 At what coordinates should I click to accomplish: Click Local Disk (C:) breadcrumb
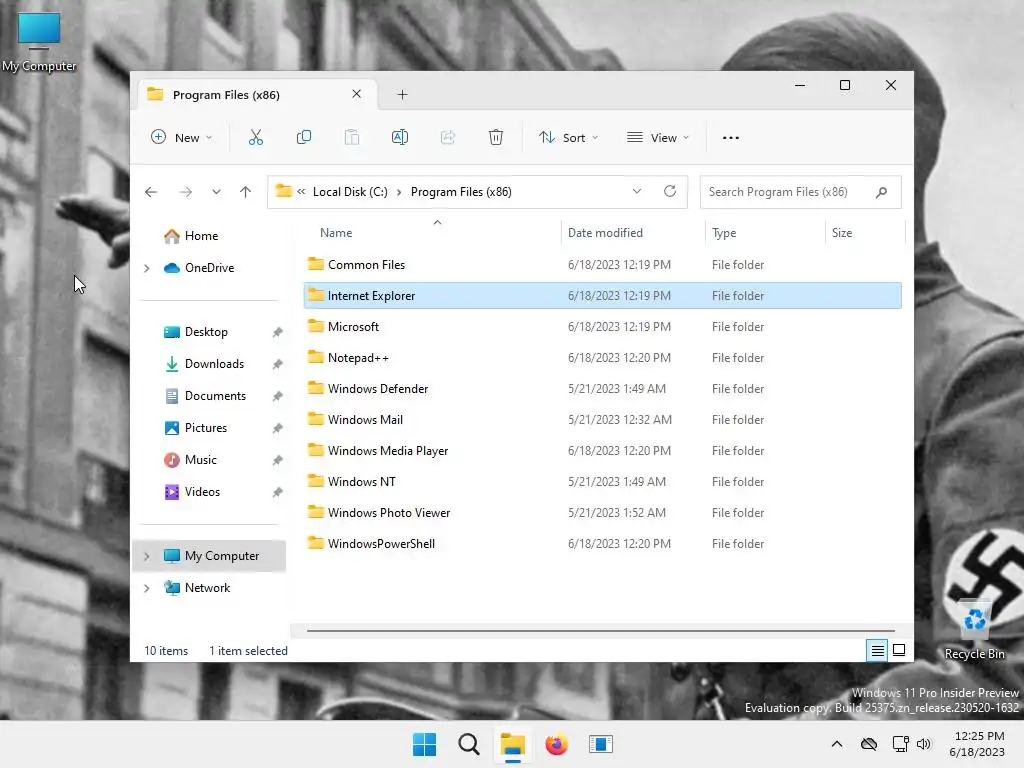click(350, 192)
